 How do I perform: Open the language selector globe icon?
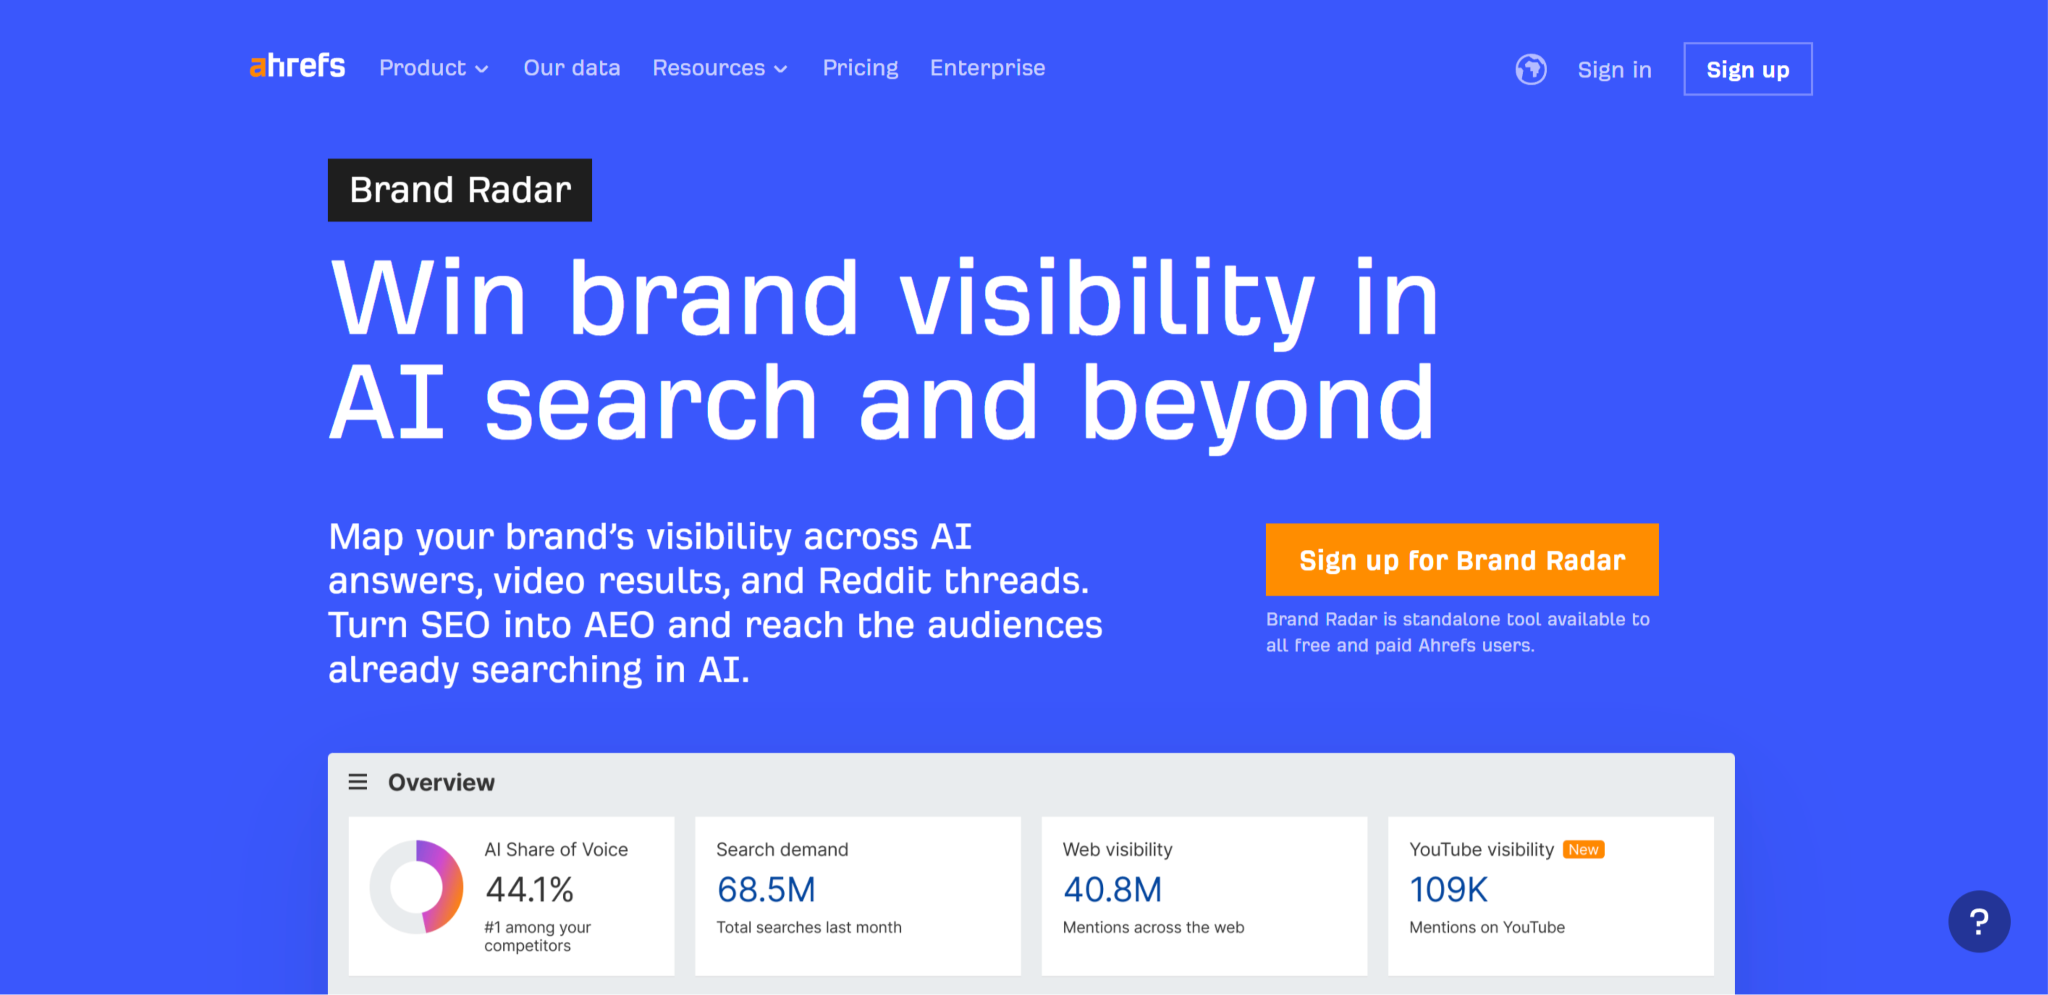point(1529,69)
